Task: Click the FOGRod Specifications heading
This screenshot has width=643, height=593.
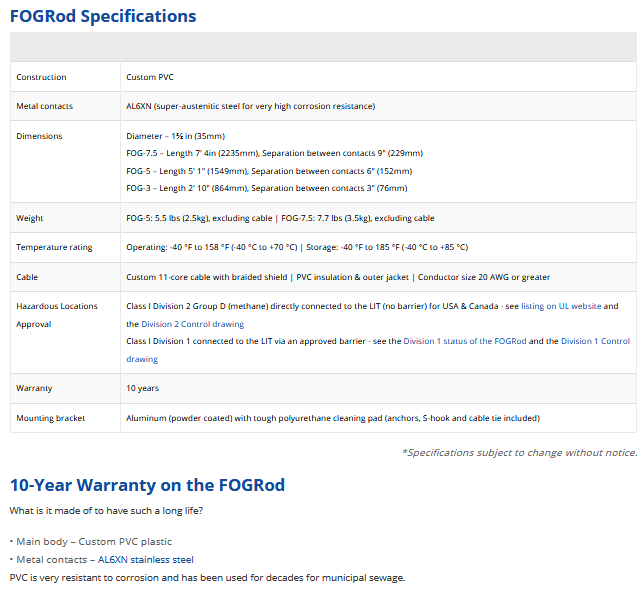Action: (x=103, y=16)
